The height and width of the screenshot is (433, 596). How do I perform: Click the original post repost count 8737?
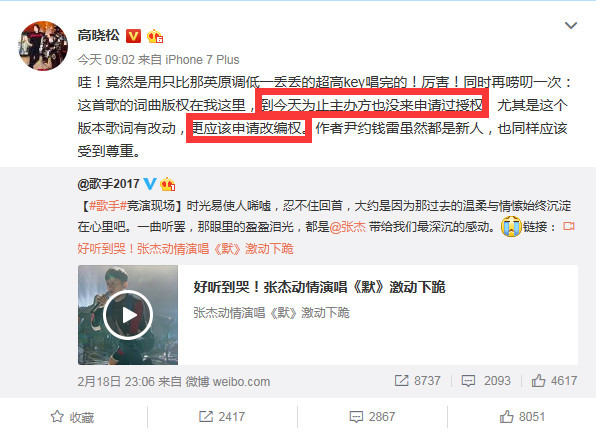[x=417, y=381]
